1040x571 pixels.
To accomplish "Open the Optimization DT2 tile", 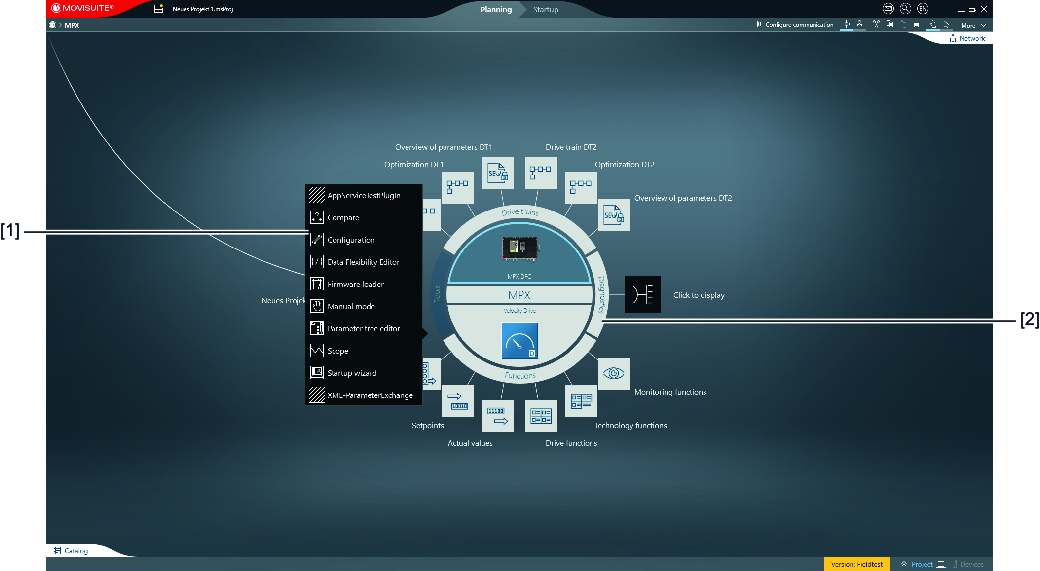I will (581, 188).
